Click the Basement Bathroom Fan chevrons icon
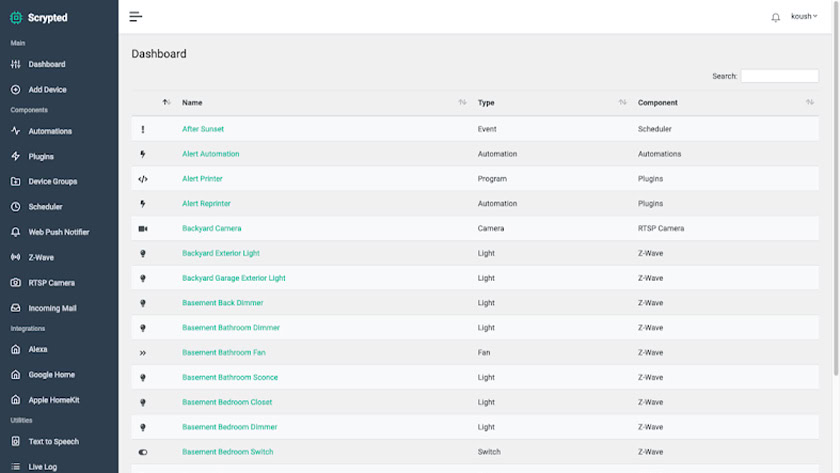This screenshot has width=840, height=473. [142, 353]
